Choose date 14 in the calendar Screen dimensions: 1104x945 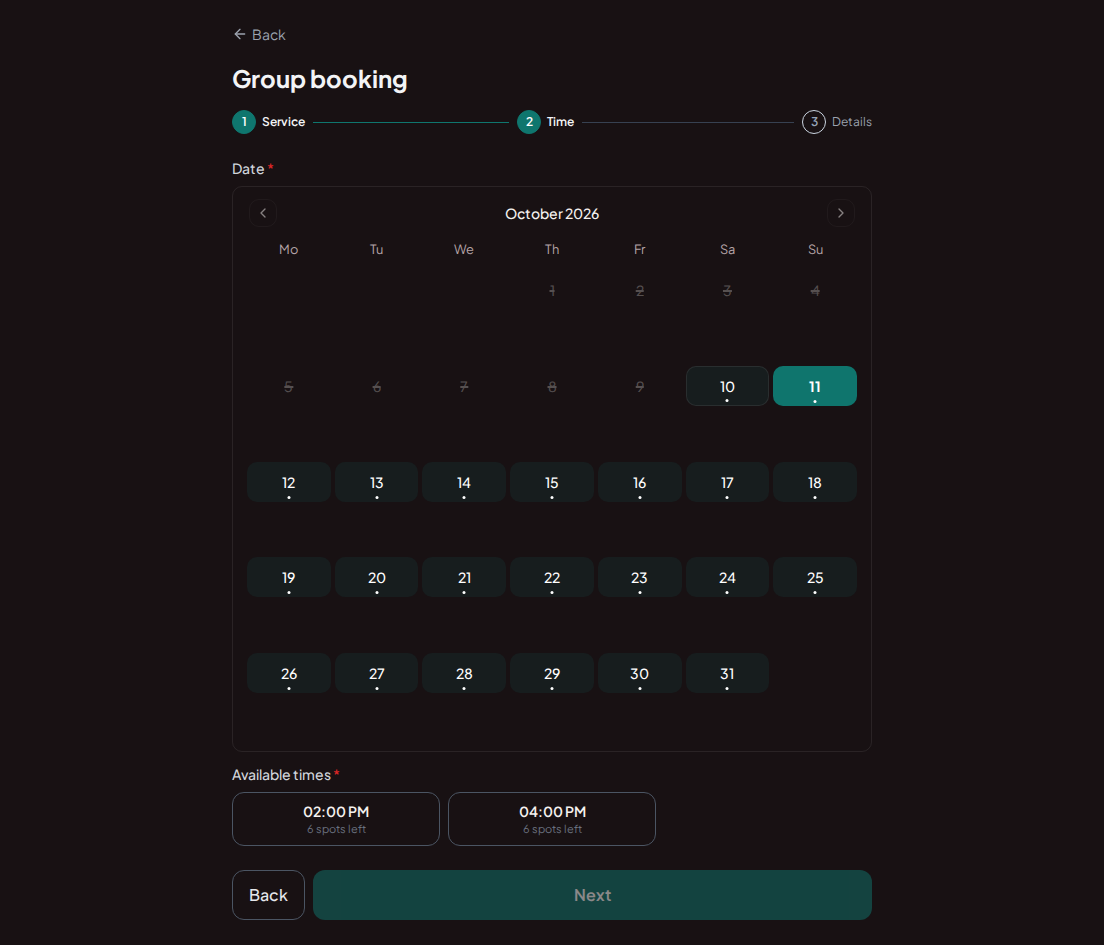point(464,482)
